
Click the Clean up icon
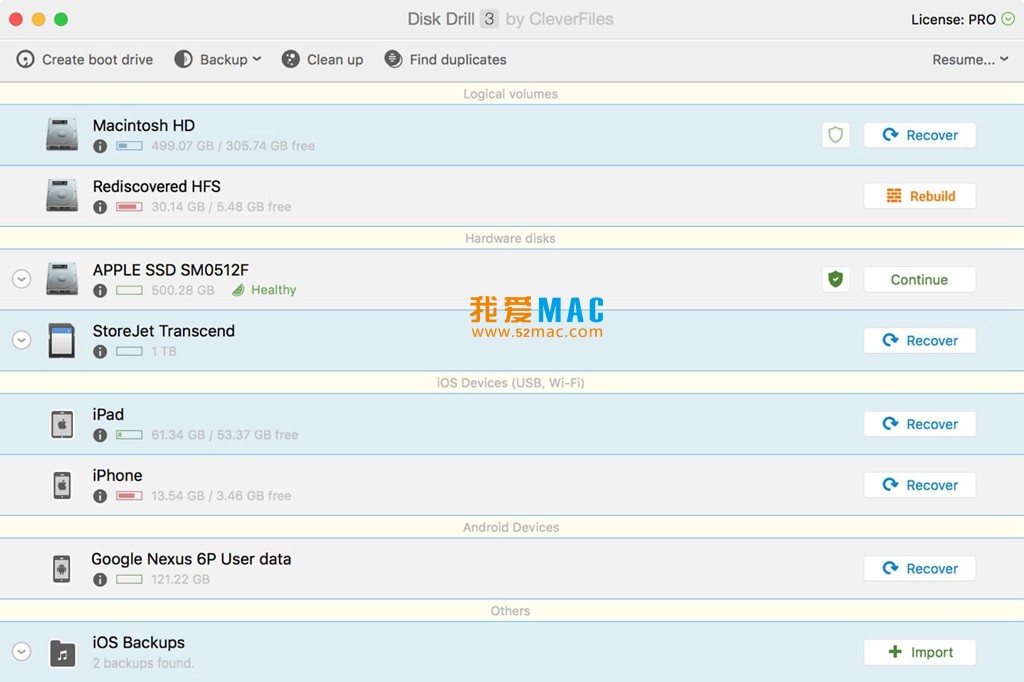pos(291,59)
